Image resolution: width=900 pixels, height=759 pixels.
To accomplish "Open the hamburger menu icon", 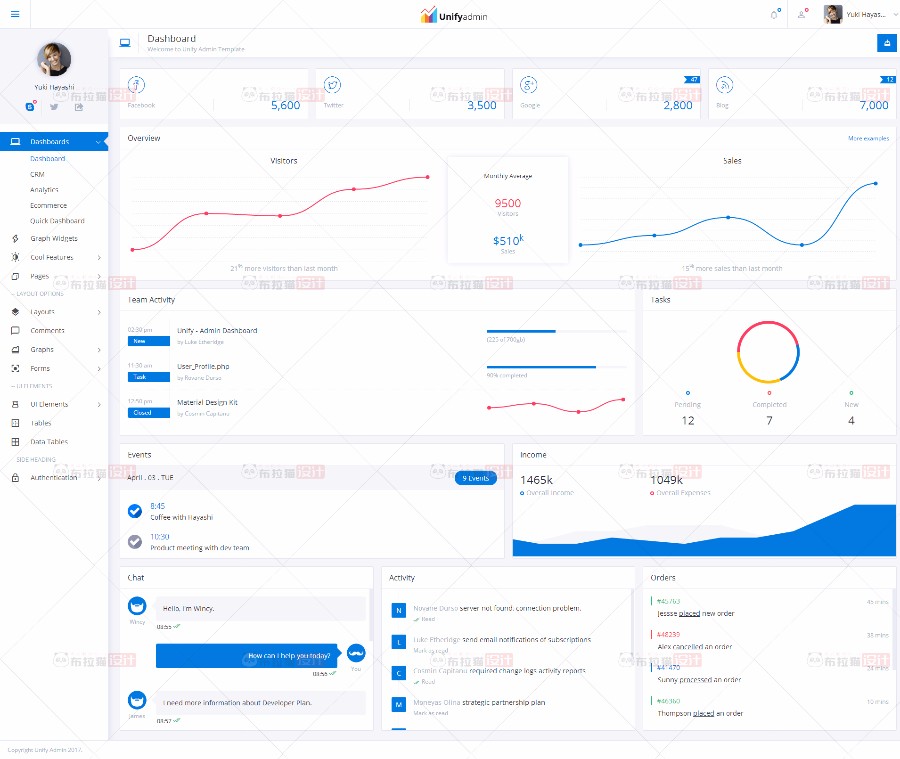I will point(15,14).
